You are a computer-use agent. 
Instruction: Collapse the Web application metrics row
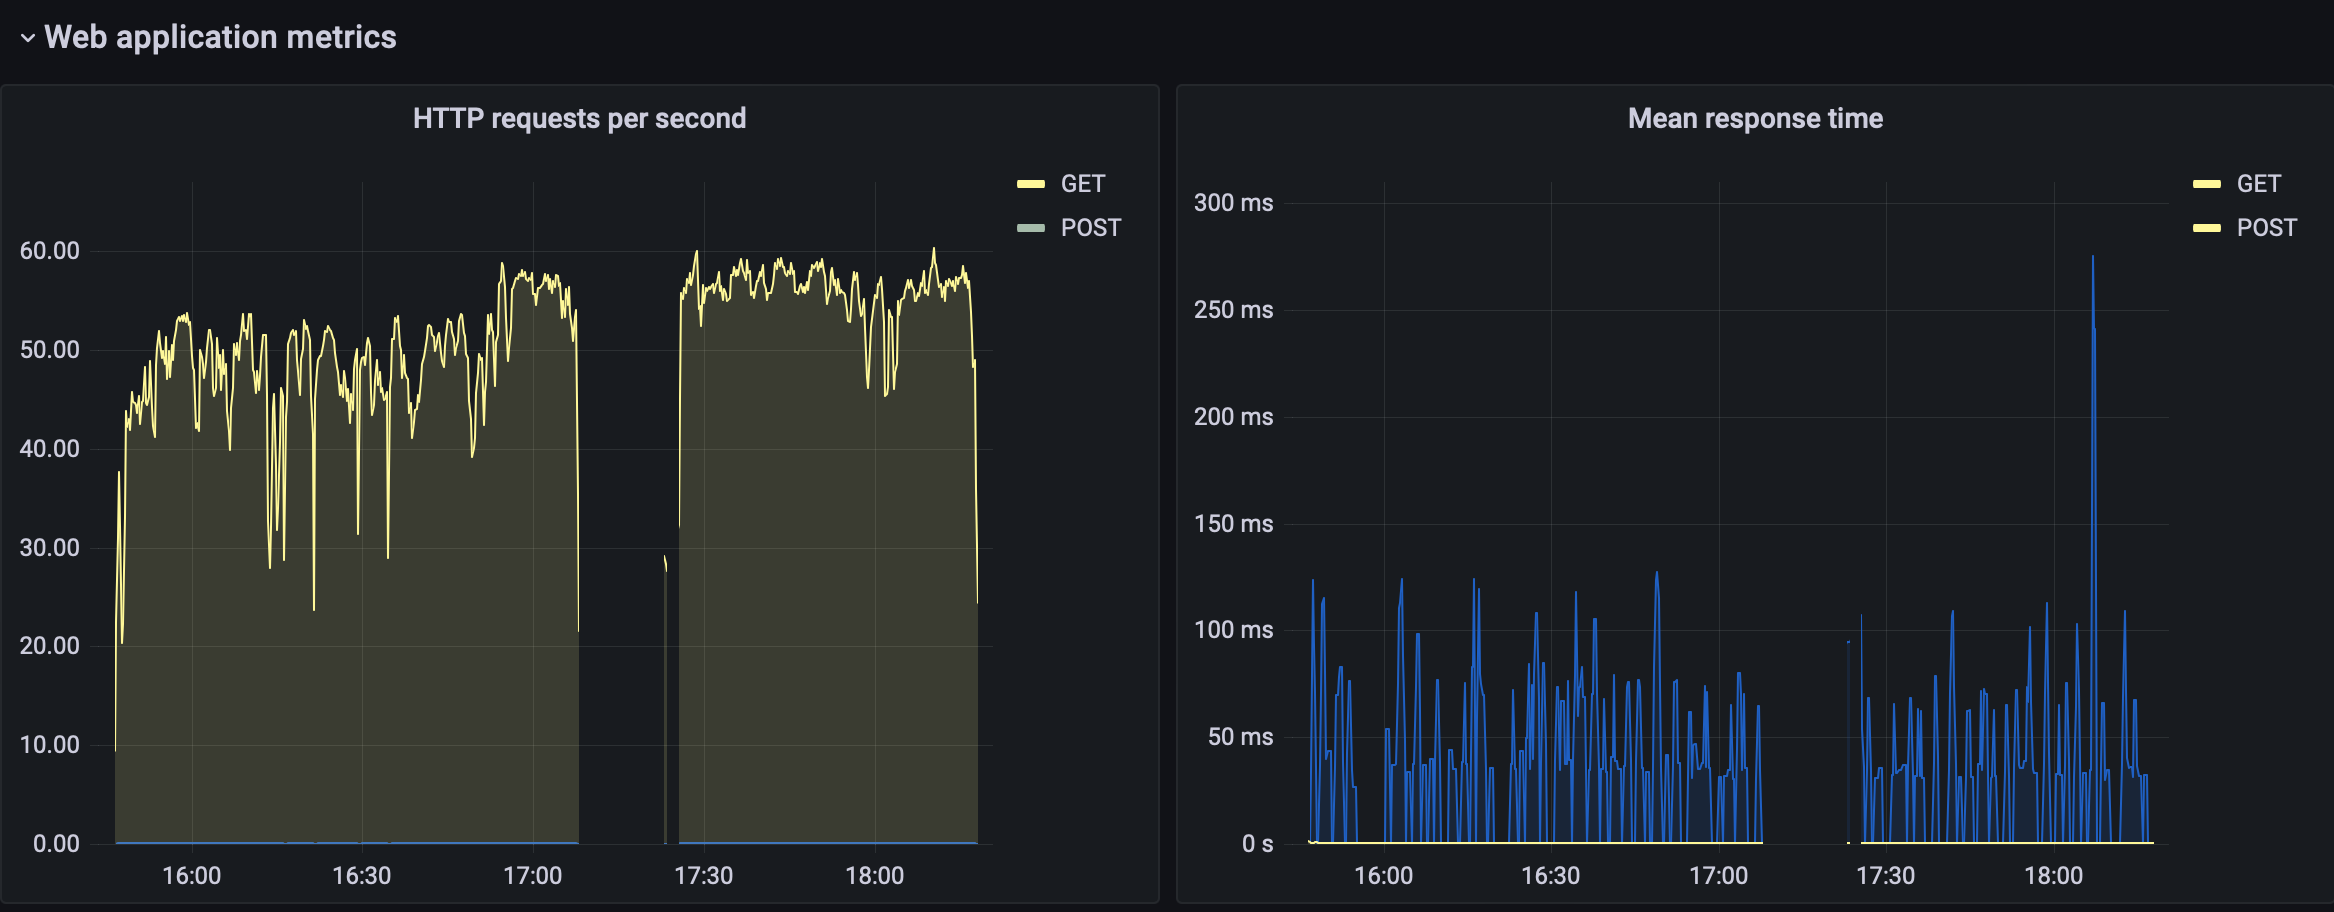222,37
